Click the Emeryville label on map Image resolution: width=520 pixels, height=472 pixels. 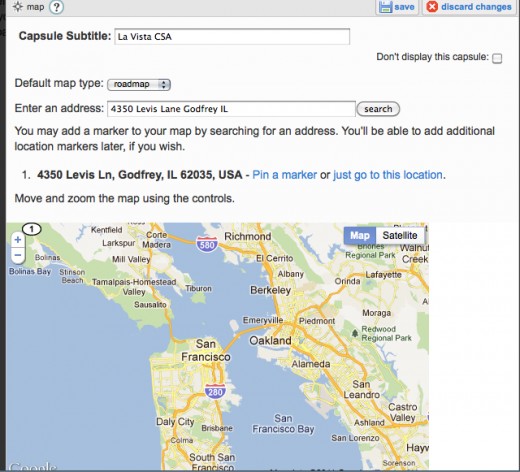263,320
